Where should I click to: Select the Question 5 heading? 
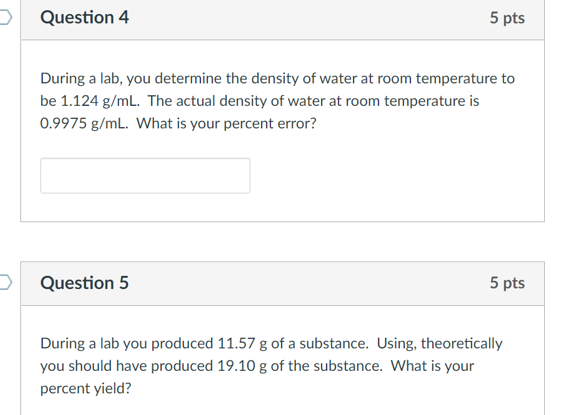point(84,283)
